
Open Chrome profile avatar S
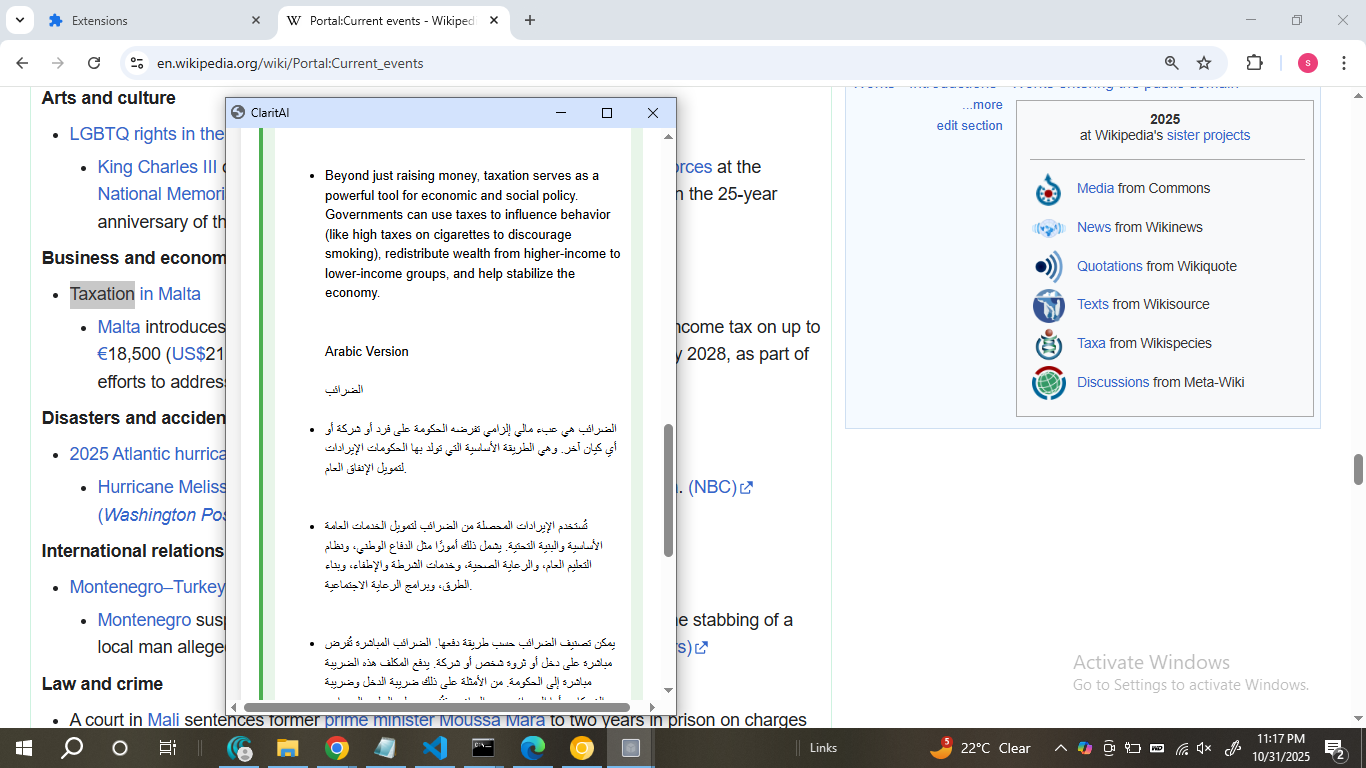(x=1308, y=63)
